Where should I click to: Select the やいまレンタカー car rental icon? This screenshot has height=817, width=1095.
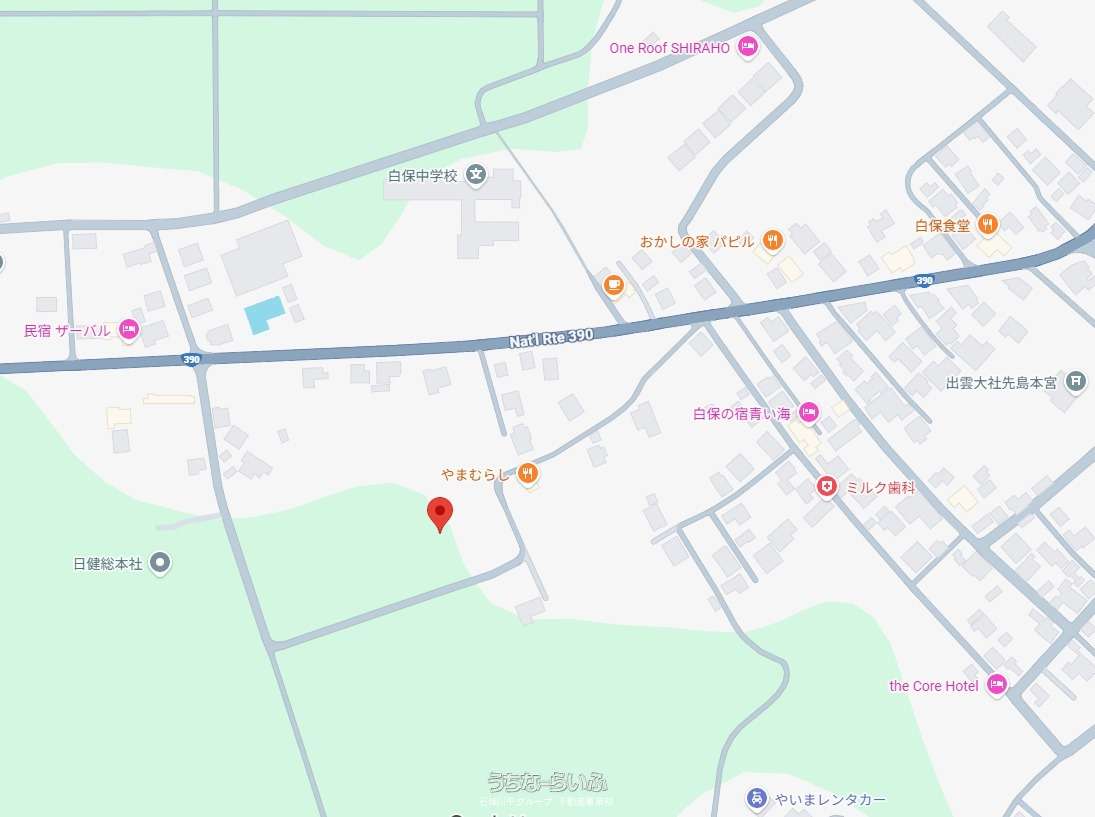pos(756,797)
